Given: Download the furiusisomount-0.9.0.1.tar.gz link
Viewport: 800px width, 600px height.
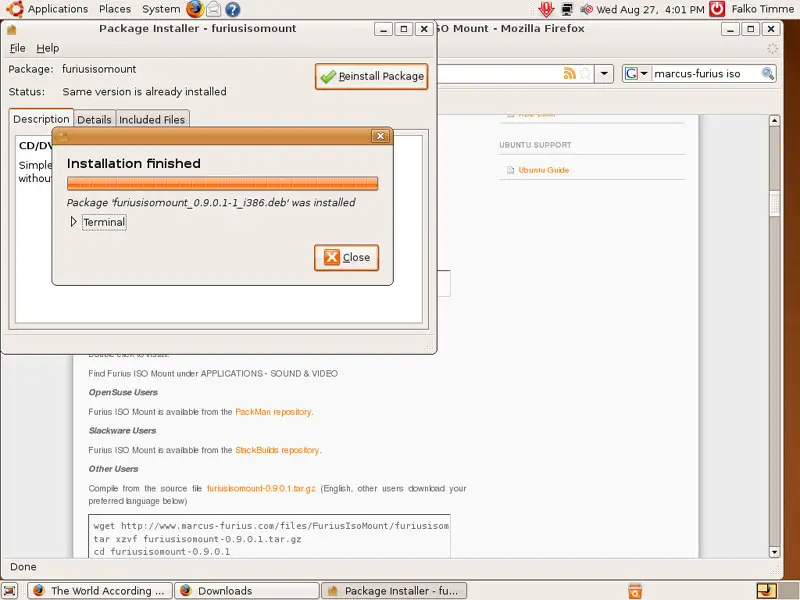Looking at the screenshot, I should click(261, 488).
